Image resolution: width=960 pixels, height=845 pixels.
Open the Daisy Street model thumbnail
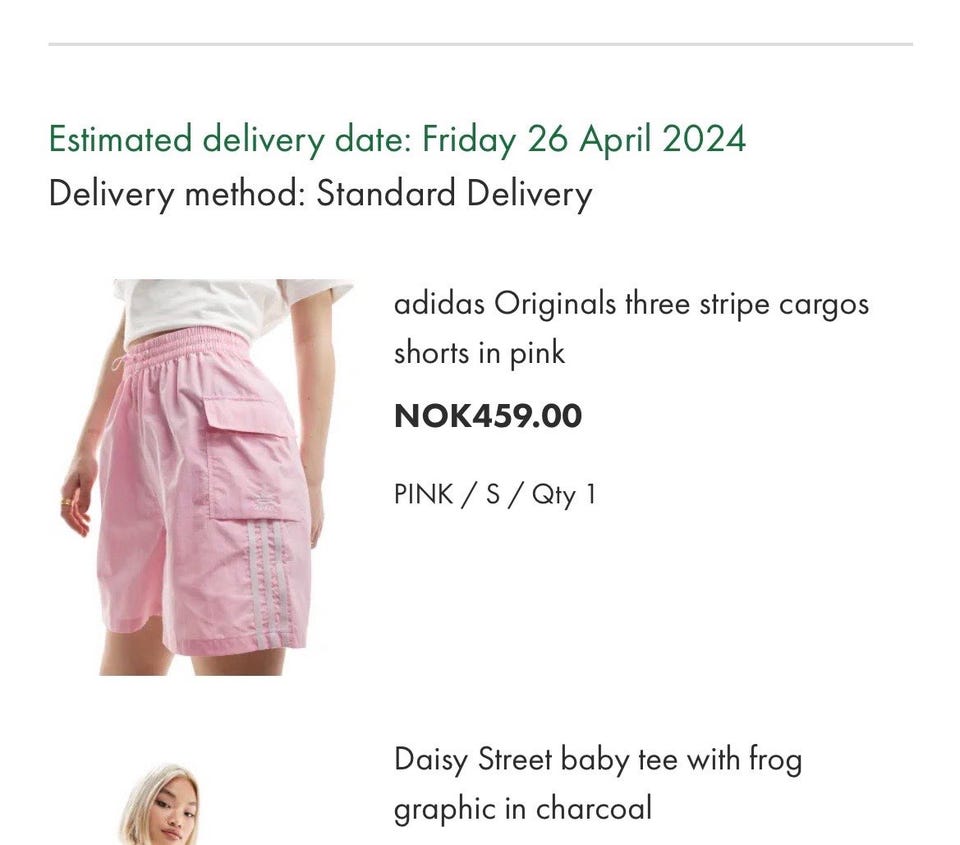[x=160, y=804]
